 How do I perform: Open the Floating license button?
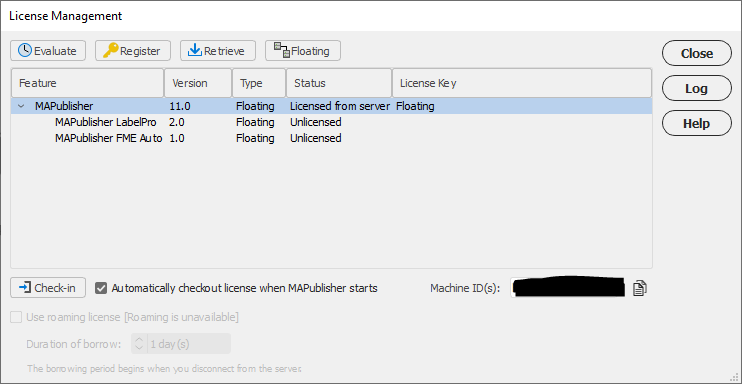pyautogui.click(x=303, y=51)
